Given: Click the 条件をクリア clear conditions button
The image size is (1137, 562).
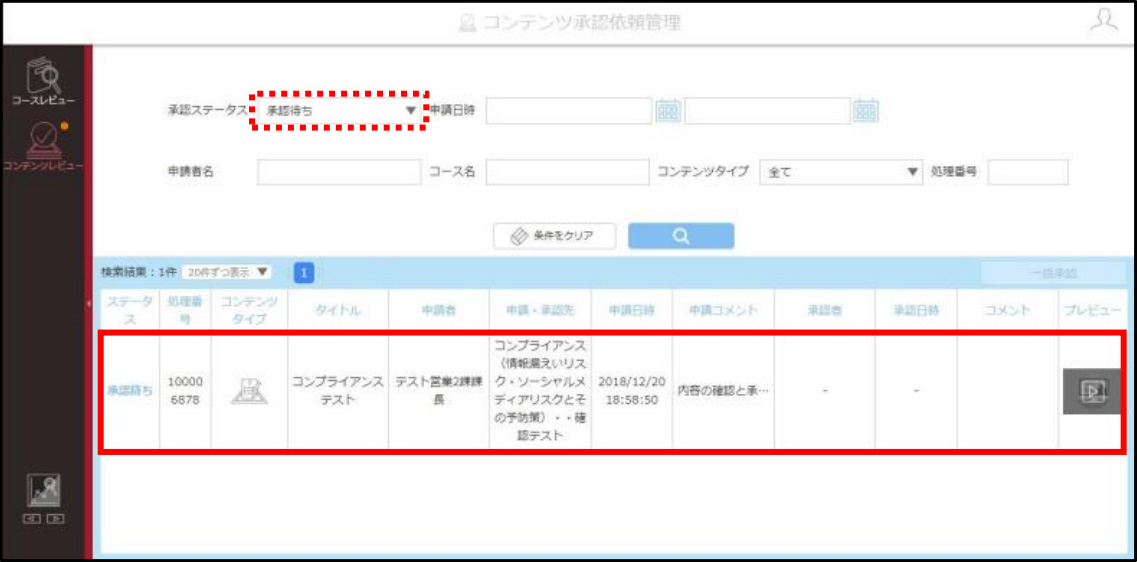Looking at the screenshot, I should coord(555,236).
